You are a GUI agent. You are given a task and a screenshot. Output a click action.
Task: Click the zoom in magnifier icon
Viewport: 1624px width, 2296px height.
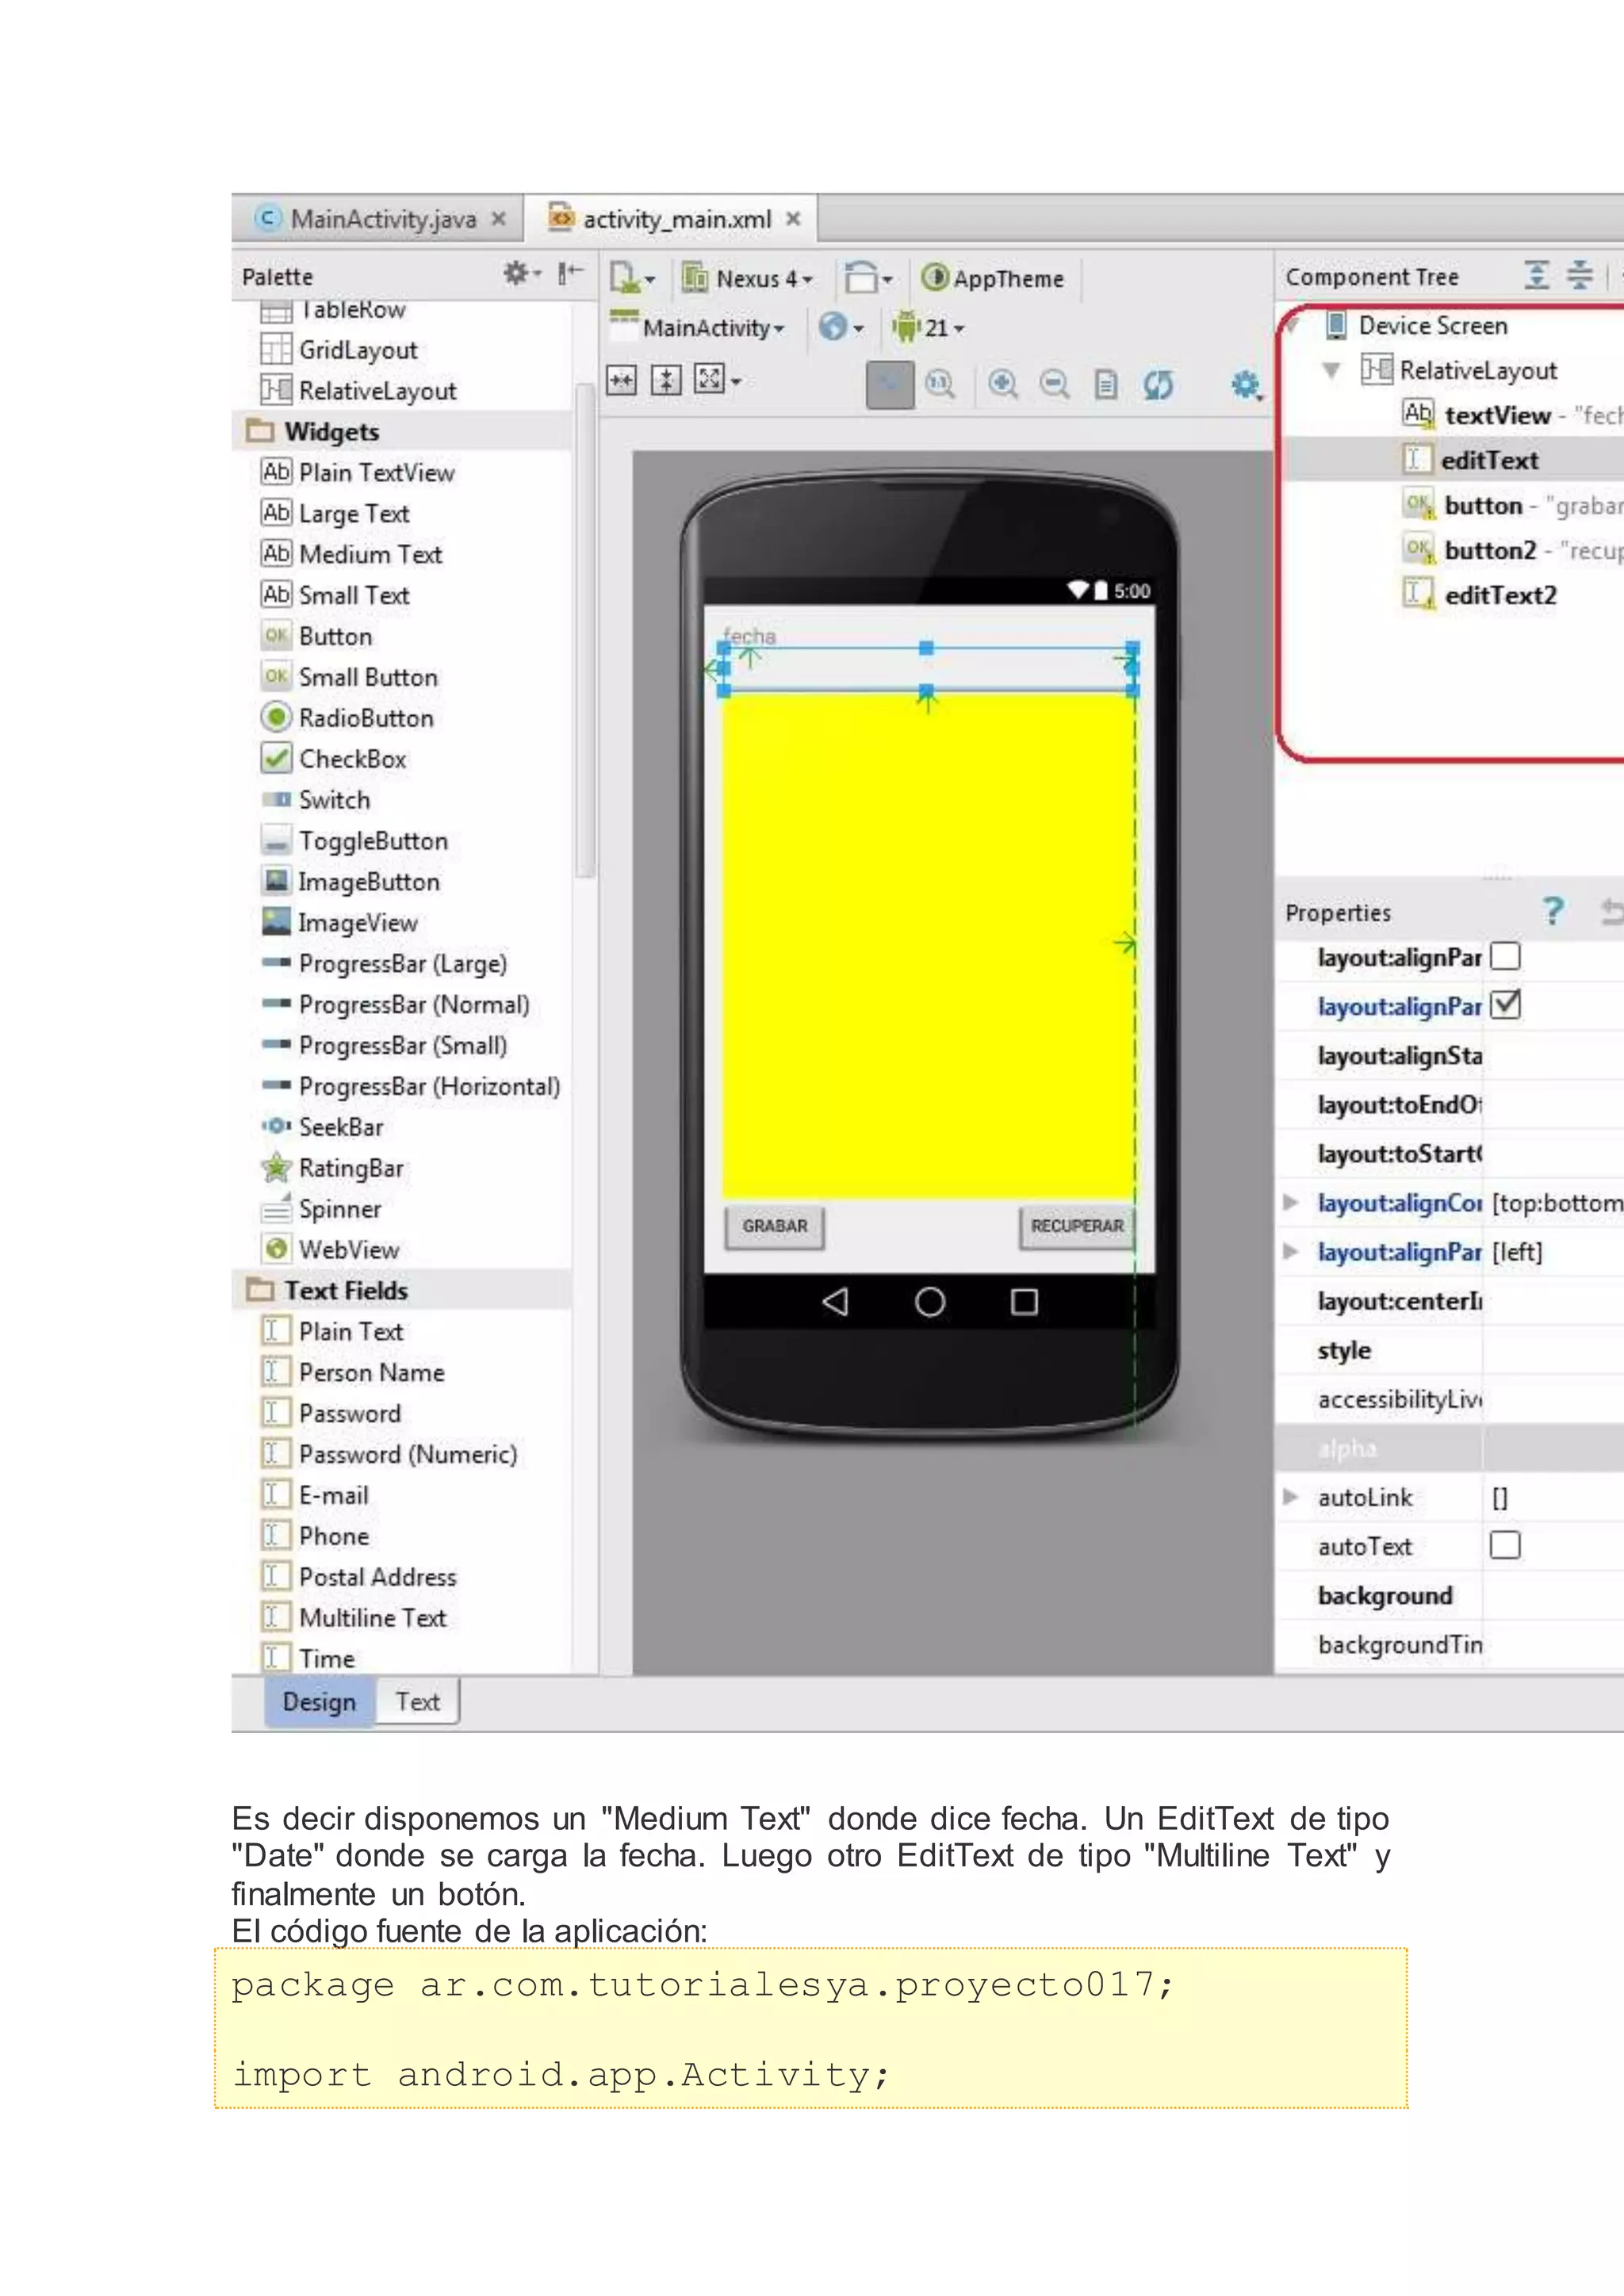1002,384
